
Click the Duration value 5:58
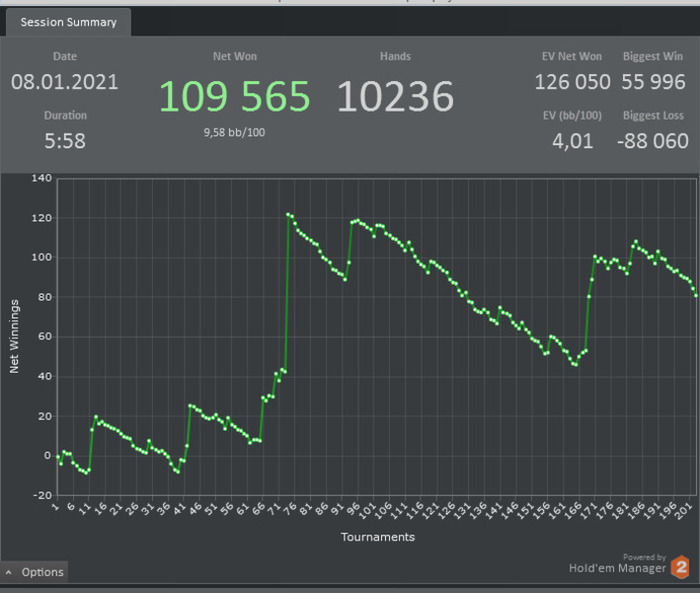coord(65,141)
